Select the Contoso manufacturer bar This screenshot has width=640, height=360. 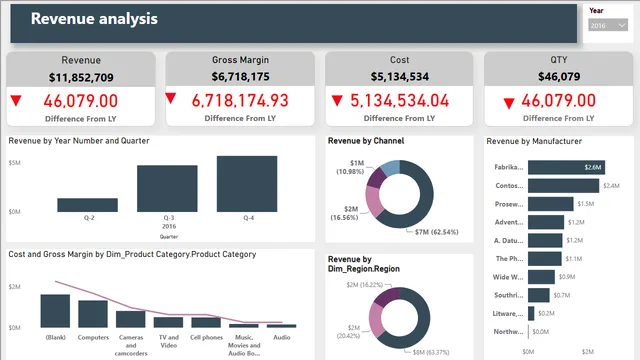563,186
